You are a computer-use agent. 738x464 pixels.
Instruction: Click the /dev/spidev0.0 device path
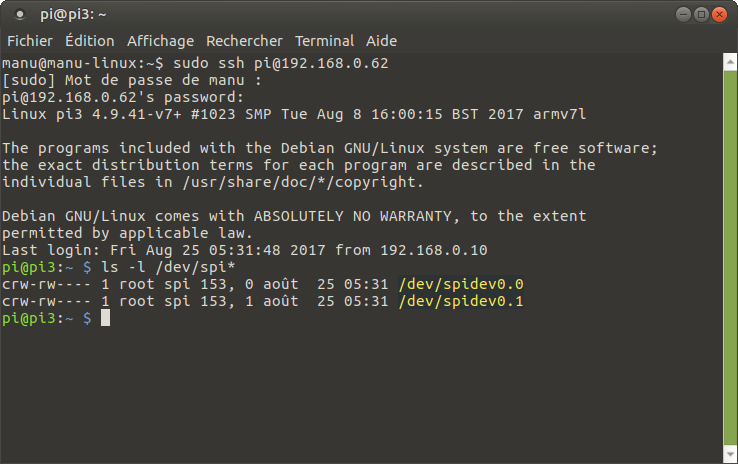click(x=460, y=284)
